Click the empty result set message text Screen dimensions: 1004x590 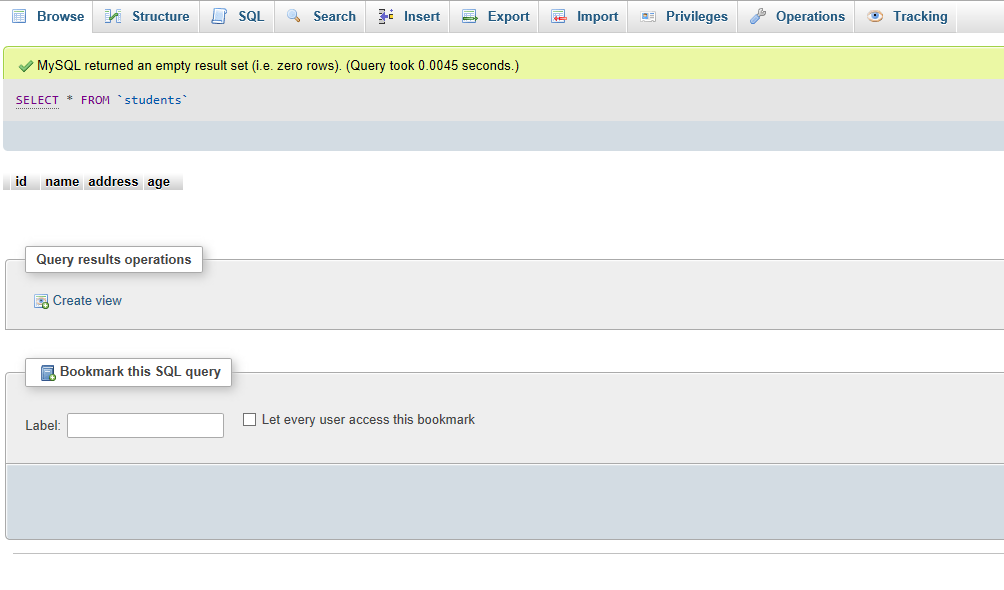click(278, 65)
